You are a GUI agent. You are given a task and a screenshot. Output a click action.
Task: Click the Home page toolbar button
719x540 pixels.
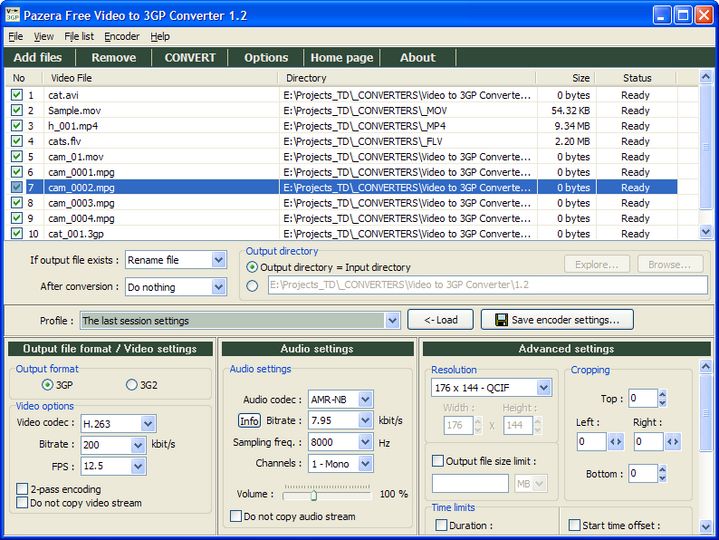pyautogui.click(x=342, y=57)
